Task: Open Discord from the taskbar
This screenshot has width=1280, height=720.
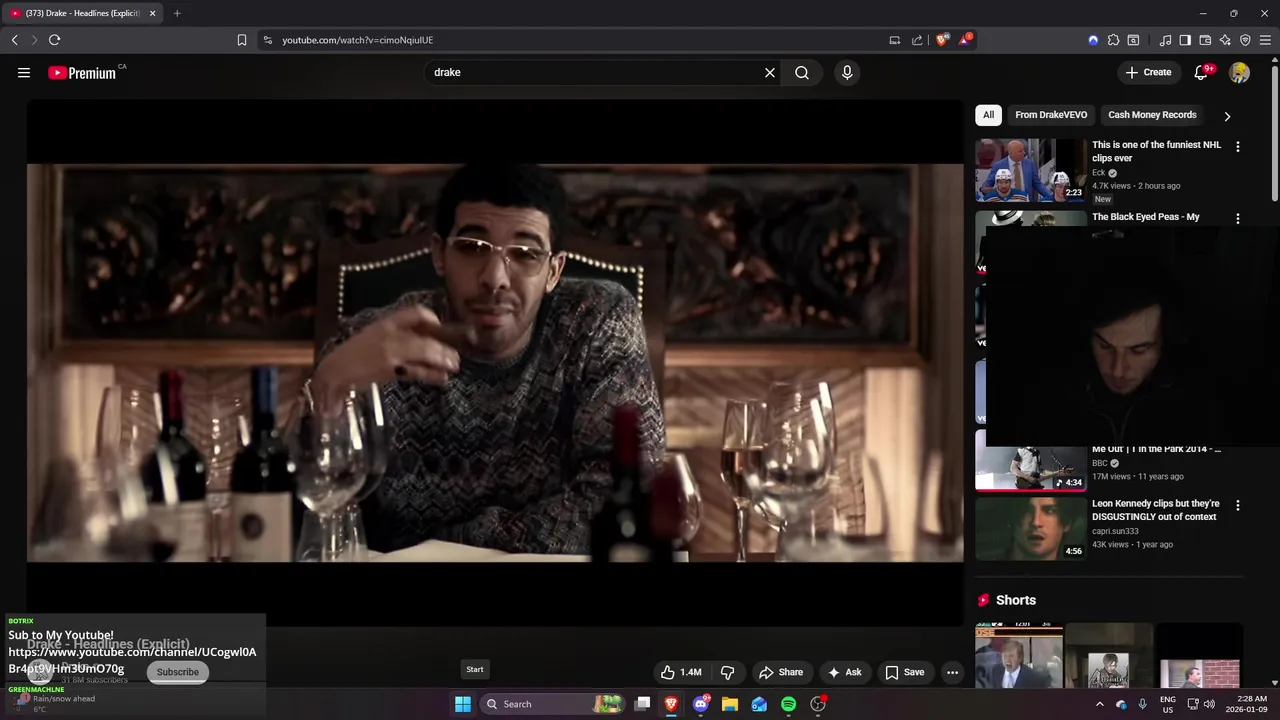Action: tap(701, 704)
